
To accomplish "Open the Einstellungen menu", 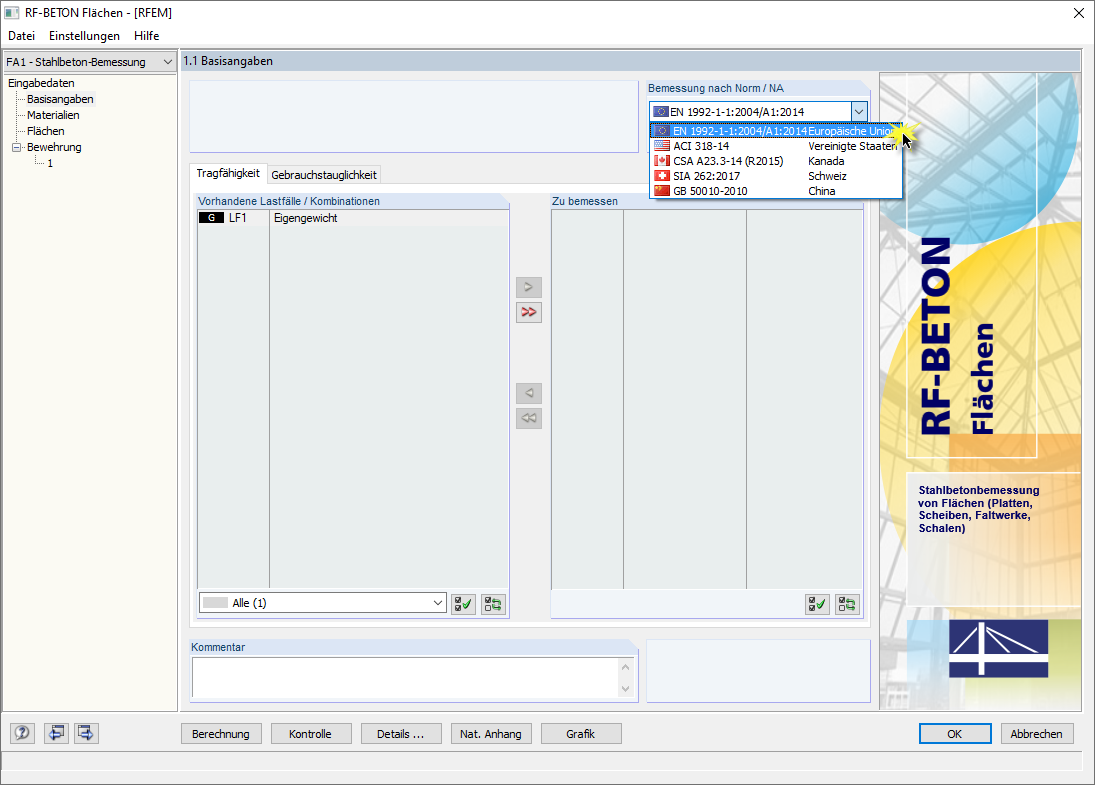I will point(84,36).
